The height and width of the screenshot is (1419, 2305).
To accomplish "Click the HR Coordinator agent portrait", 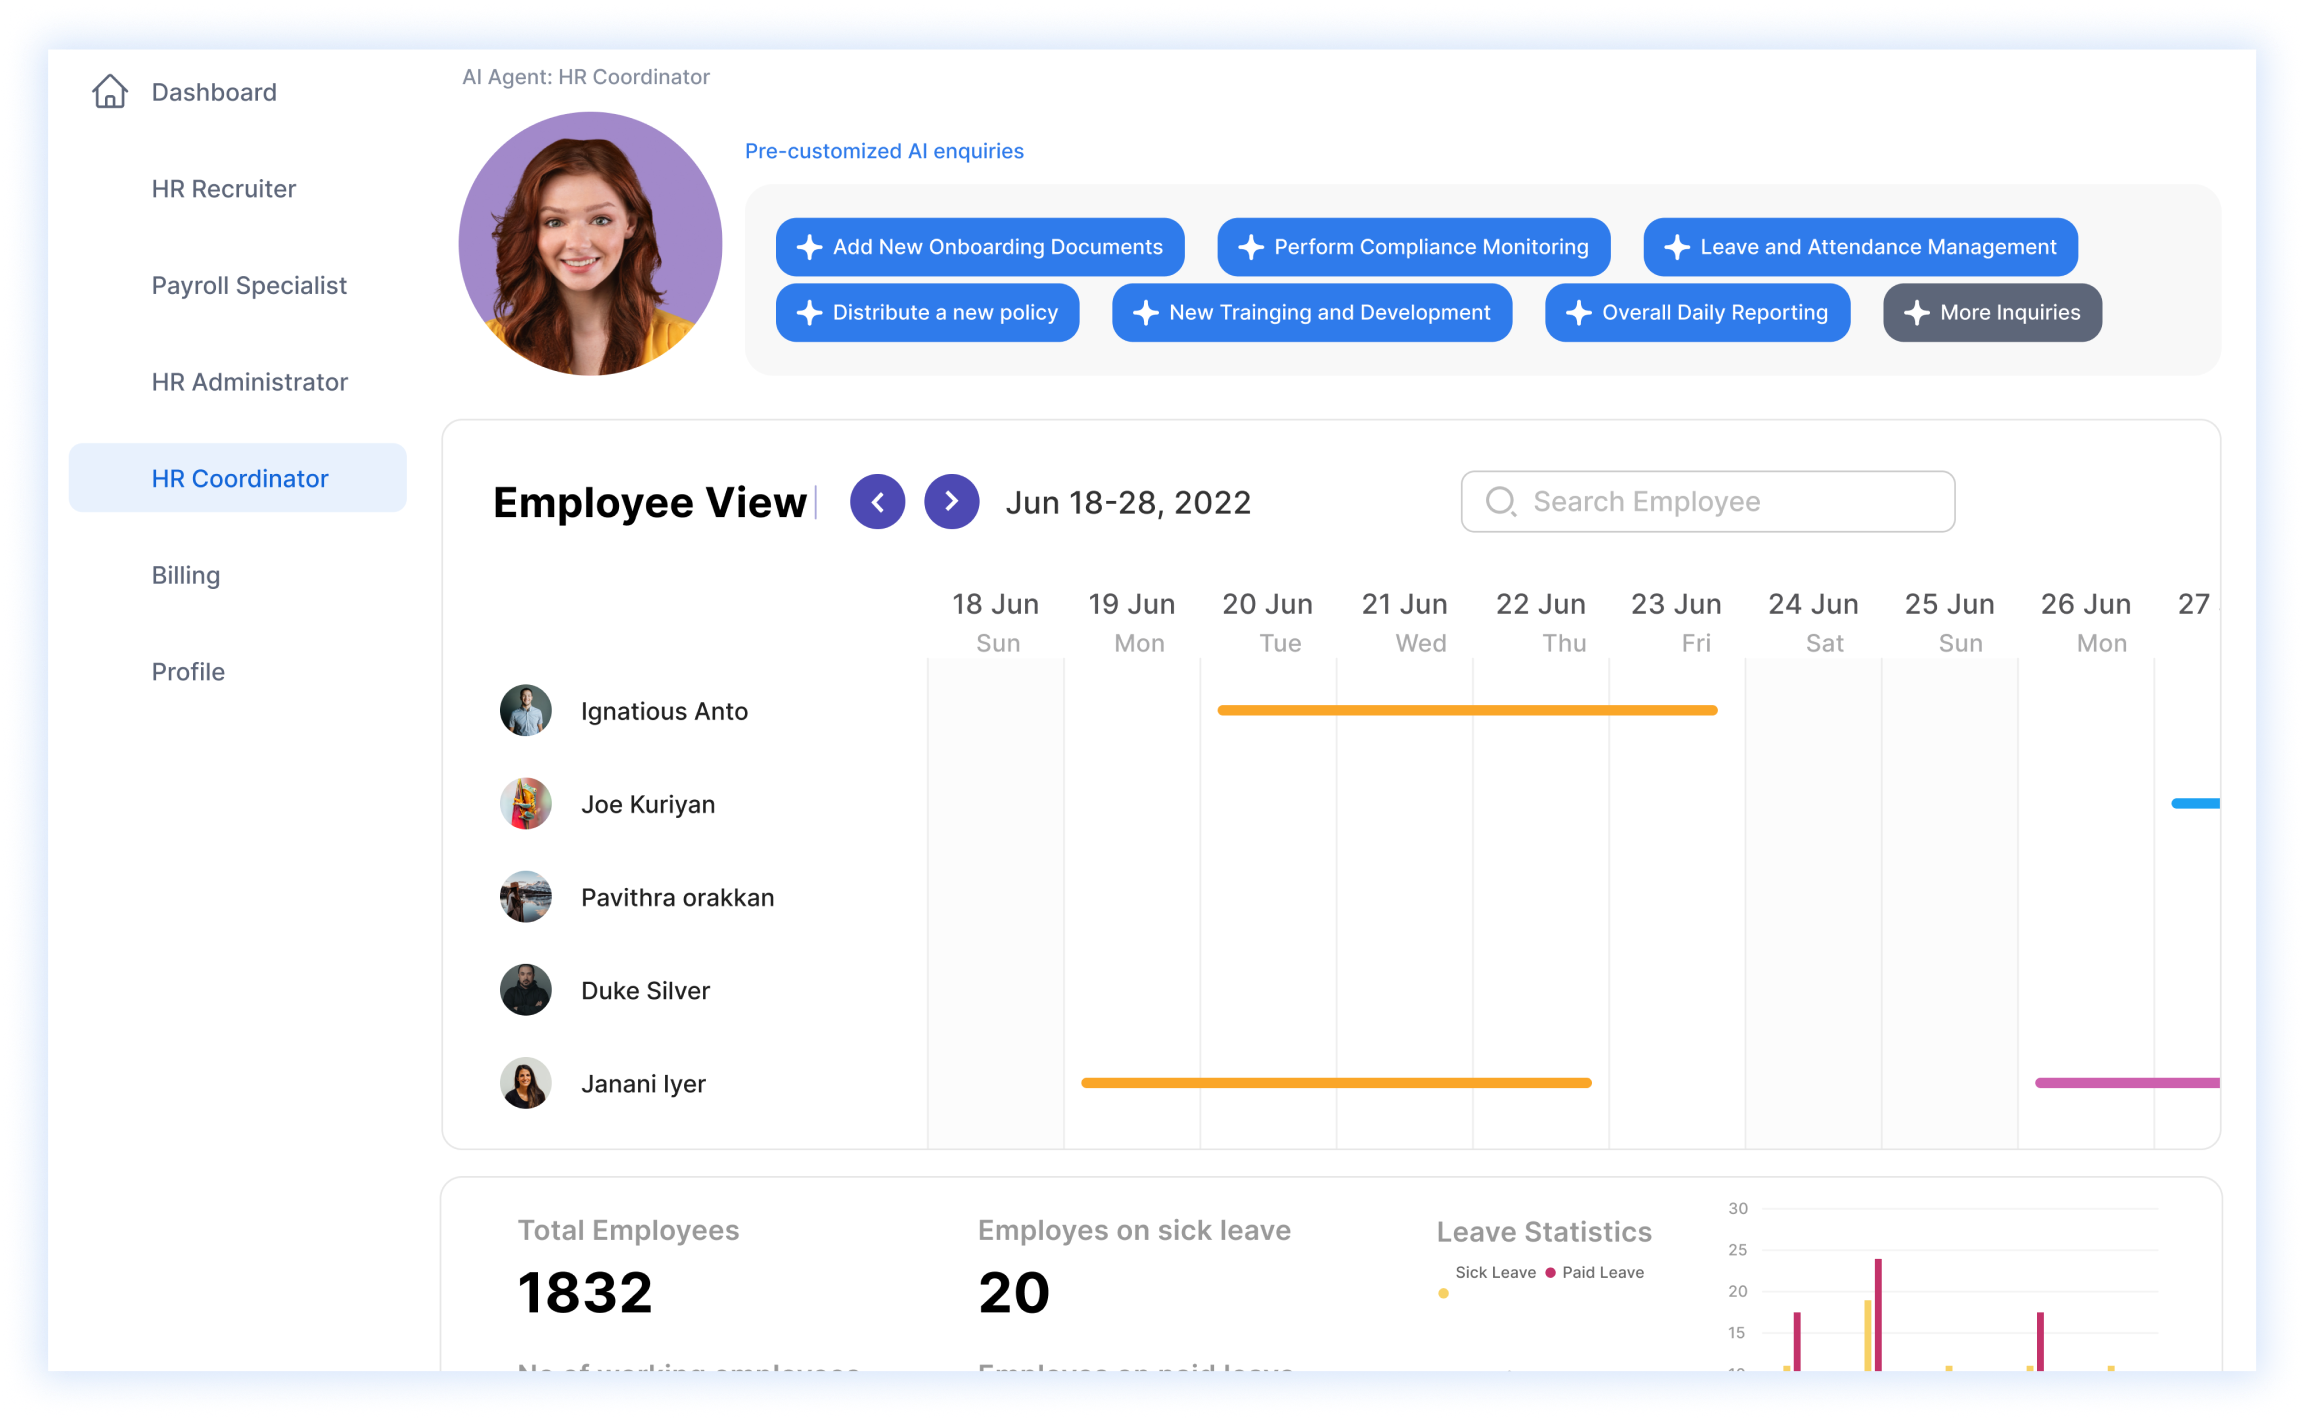I will pos(590,244).
